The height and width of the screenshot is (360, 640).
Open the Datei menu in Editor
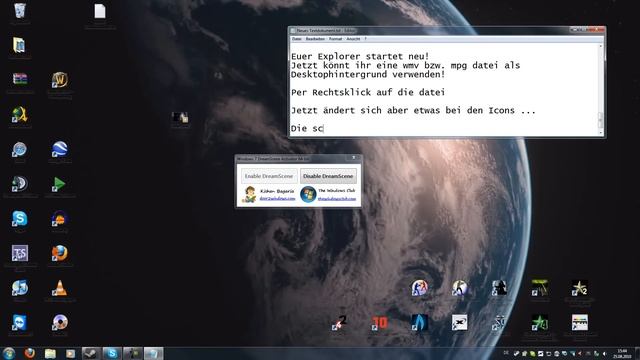point(297,39)
